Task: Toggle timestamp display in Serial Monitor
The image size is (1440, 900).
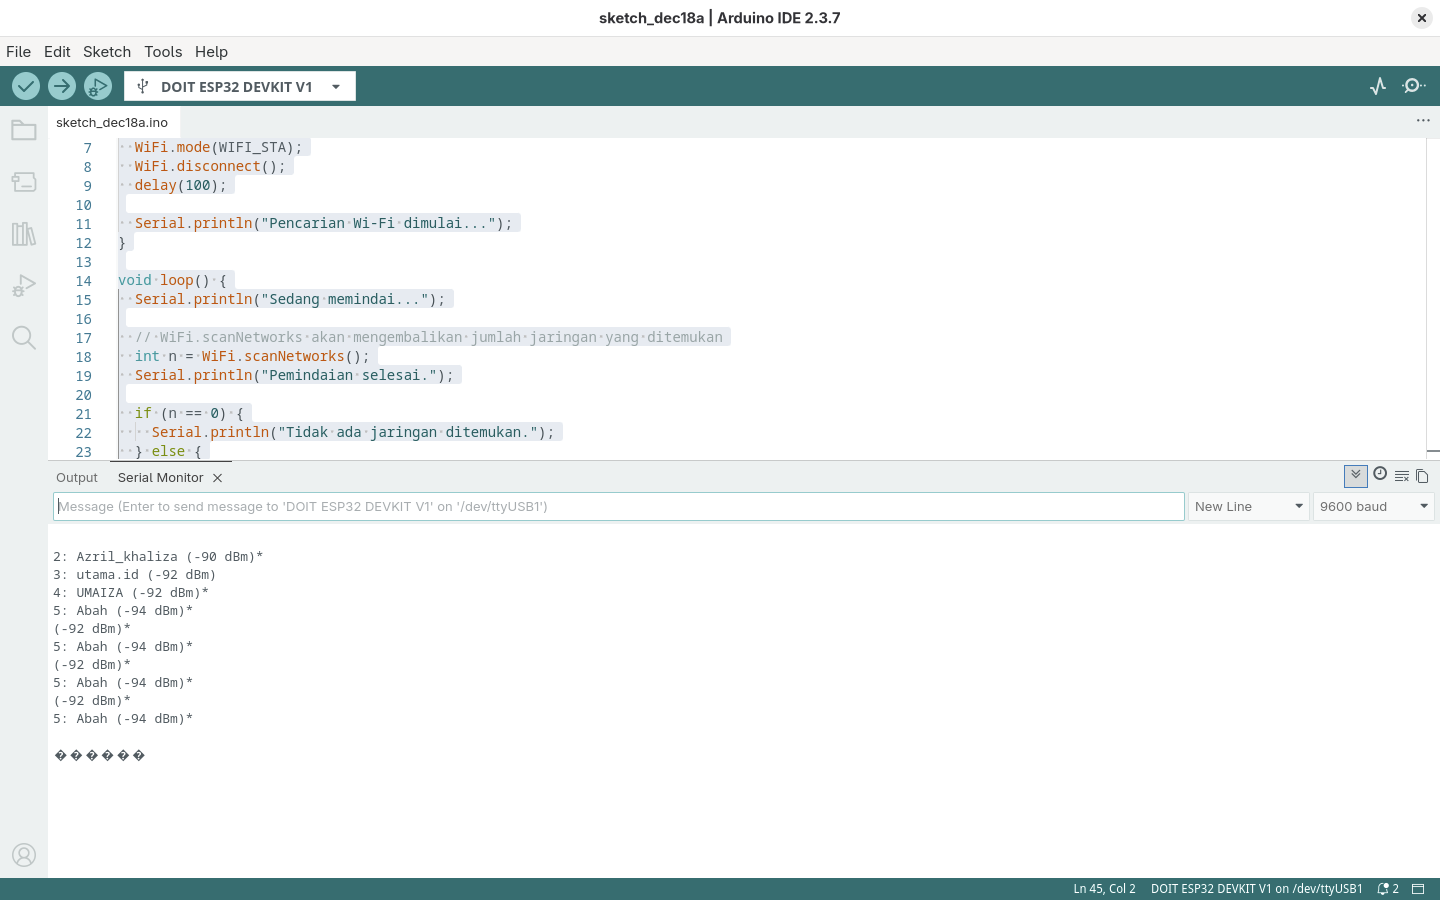Action: tap(1380, 474)
